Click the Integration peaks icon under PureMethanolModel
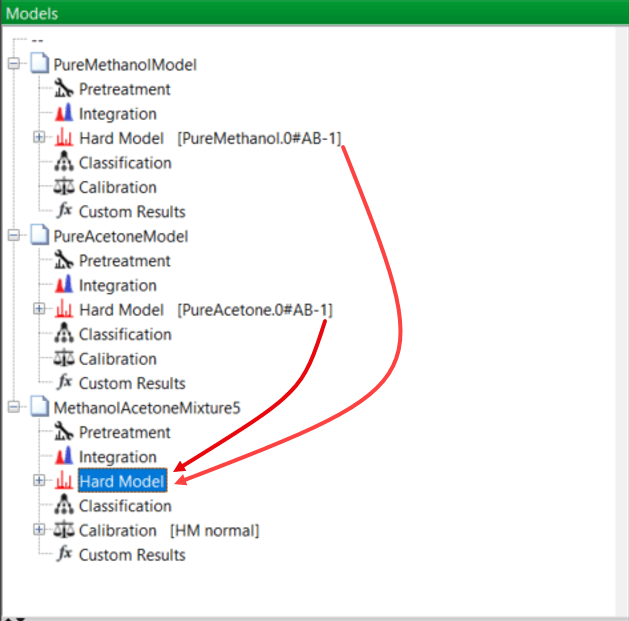 click(x=64, y=114)
